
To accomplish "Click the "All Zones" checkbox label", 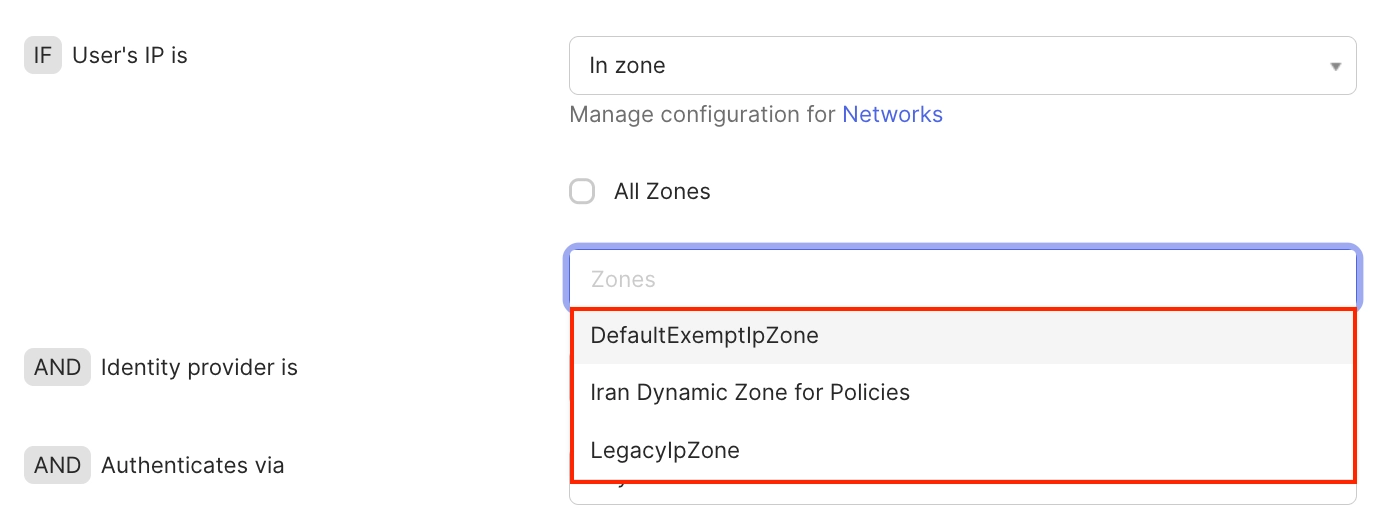I will coord(662,191).
